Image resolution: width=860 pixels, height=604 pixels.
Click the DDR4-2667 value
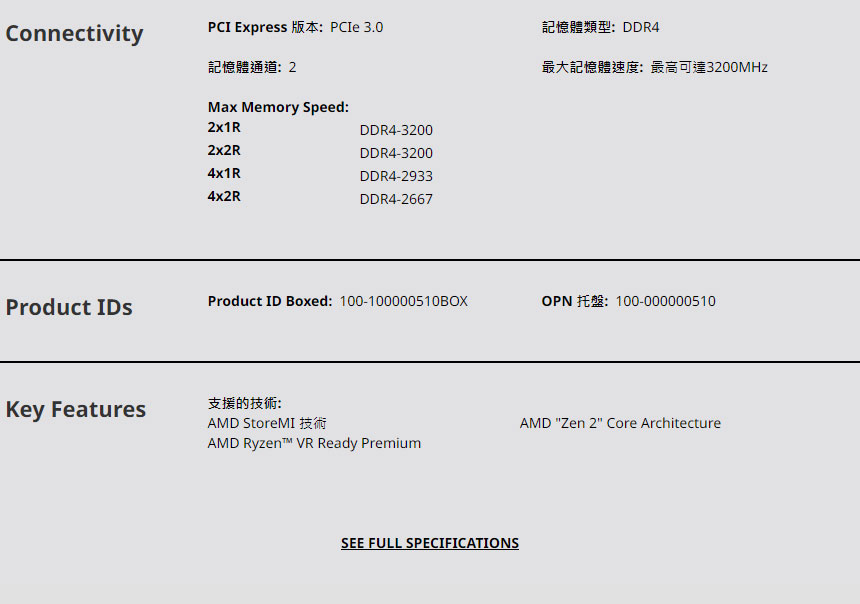click(x=396, y=199)
